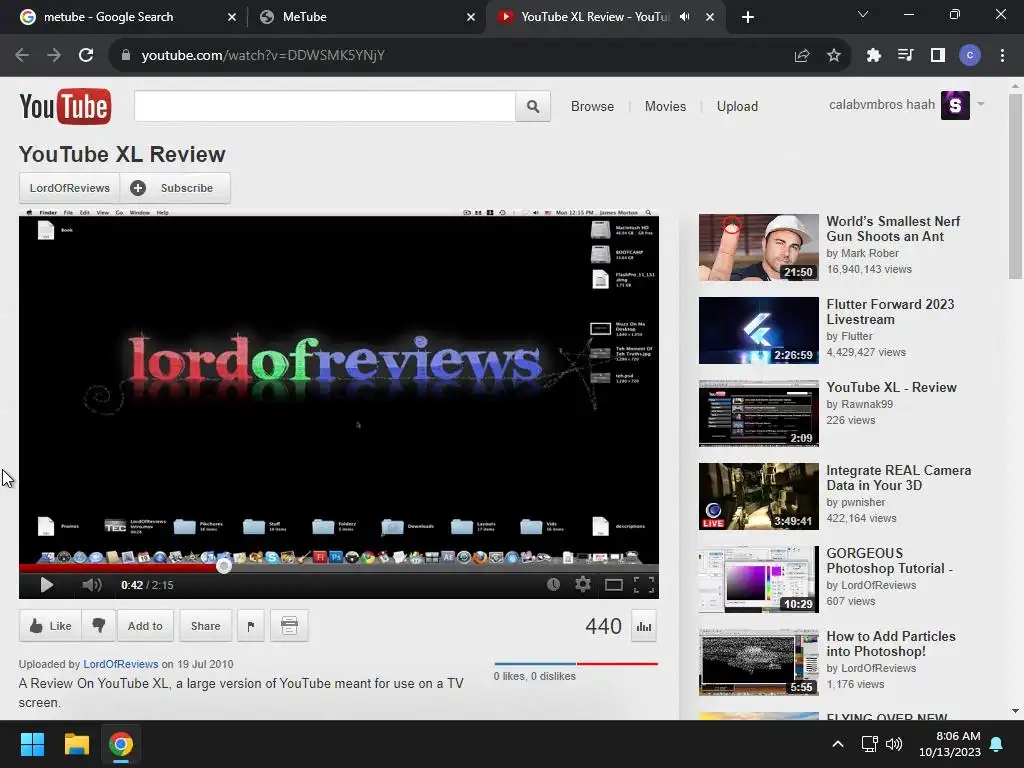Open Mark Rober channel link
This screenshot has width=1024, height=768.
point(869,253)
